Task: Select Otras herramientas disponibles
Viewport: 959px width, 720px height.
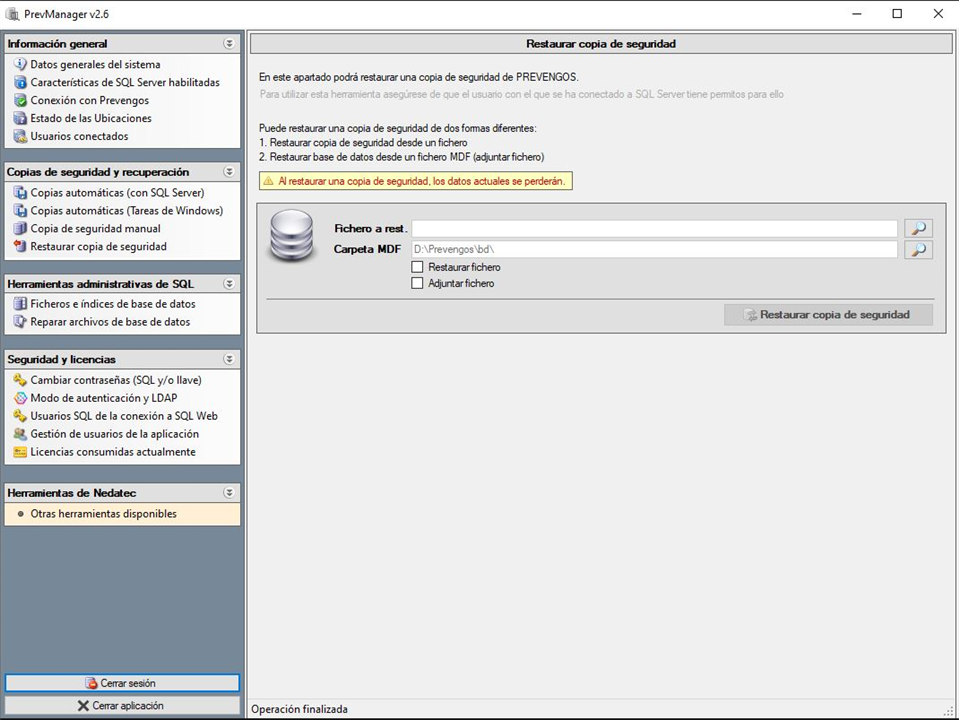Action: (x=103, y=514)
